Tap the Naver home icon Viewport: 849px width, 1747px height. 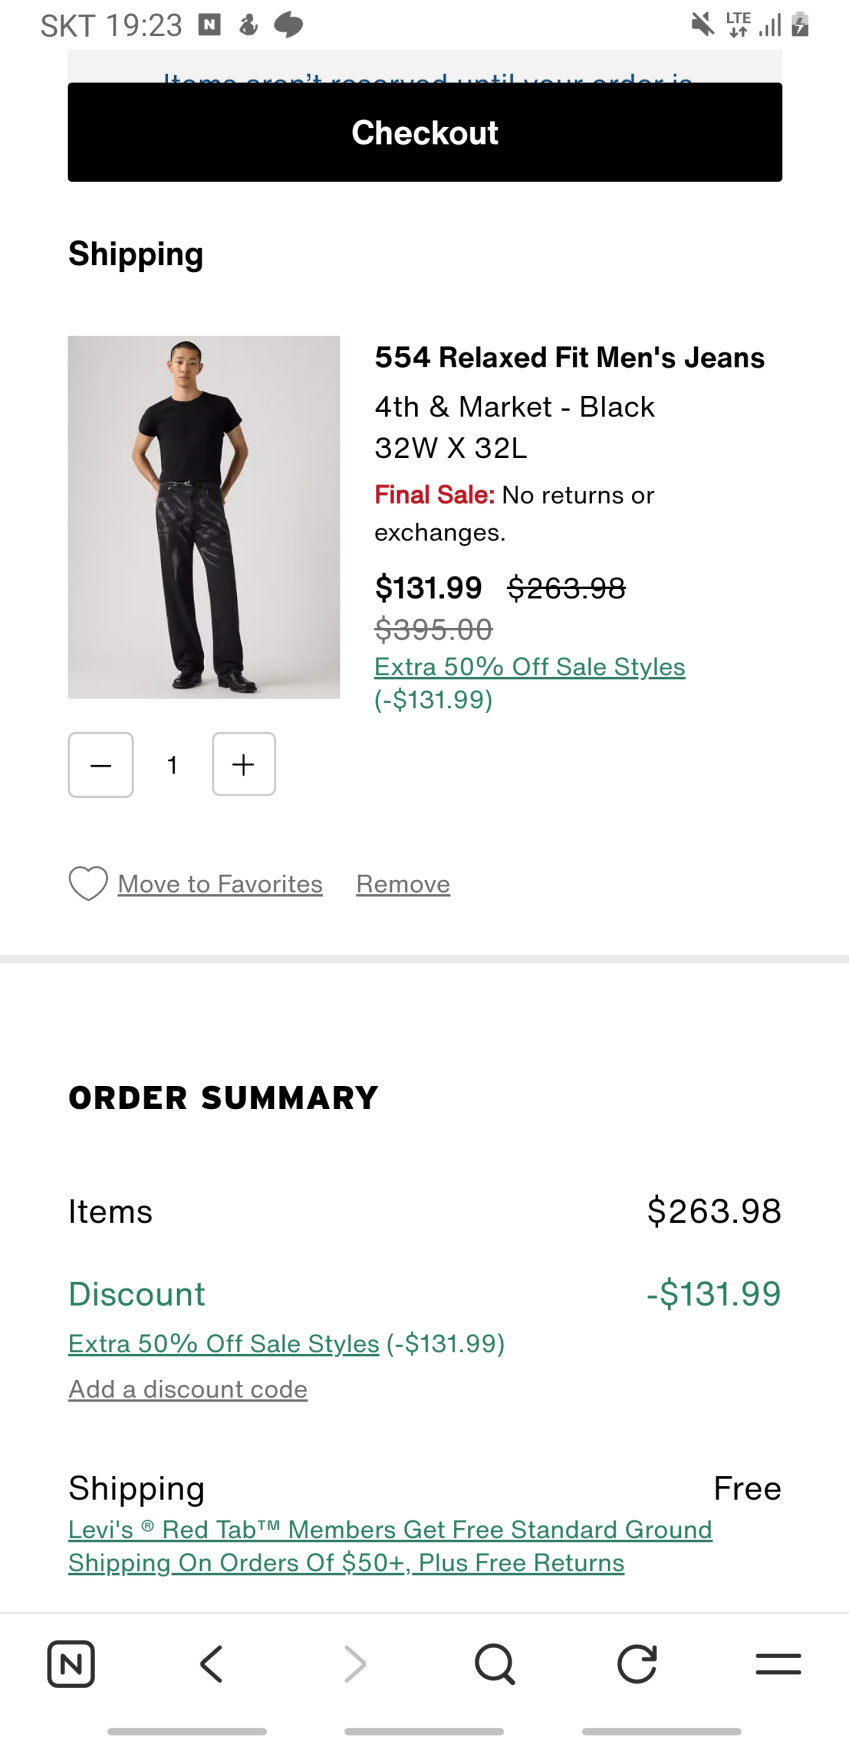click(x=71, y=1664)
